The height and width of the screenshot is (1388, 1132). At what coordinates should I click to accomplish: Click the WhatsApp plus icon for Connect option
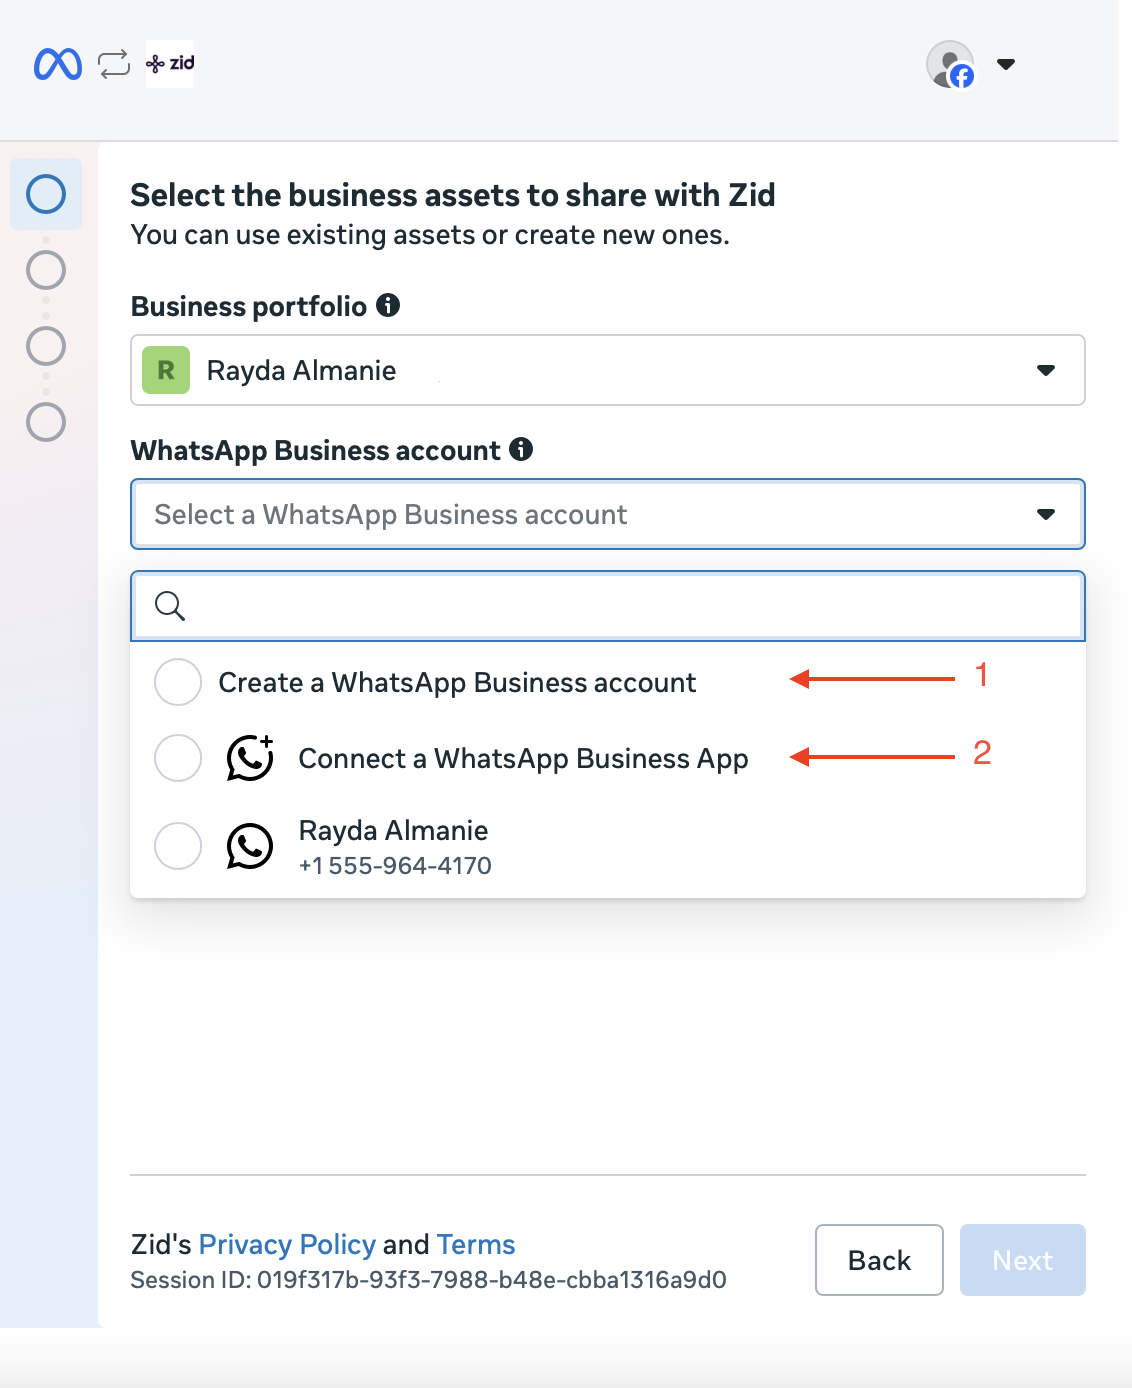[250, 758]
